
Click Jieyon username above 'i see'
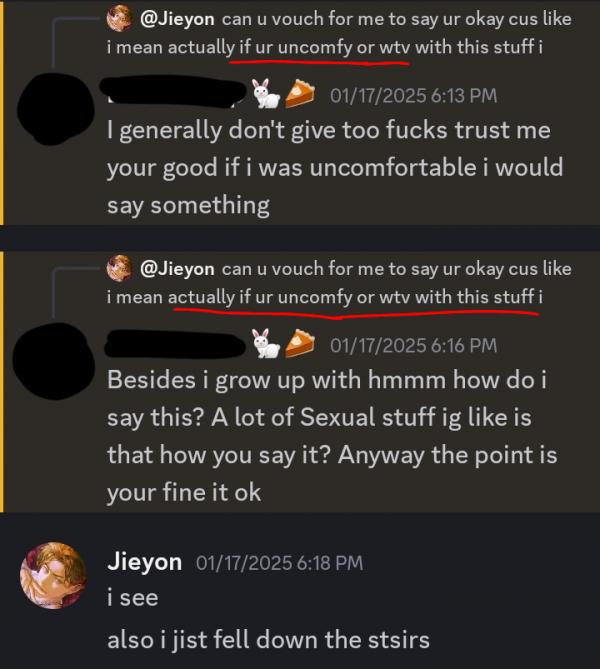[145, 562]
